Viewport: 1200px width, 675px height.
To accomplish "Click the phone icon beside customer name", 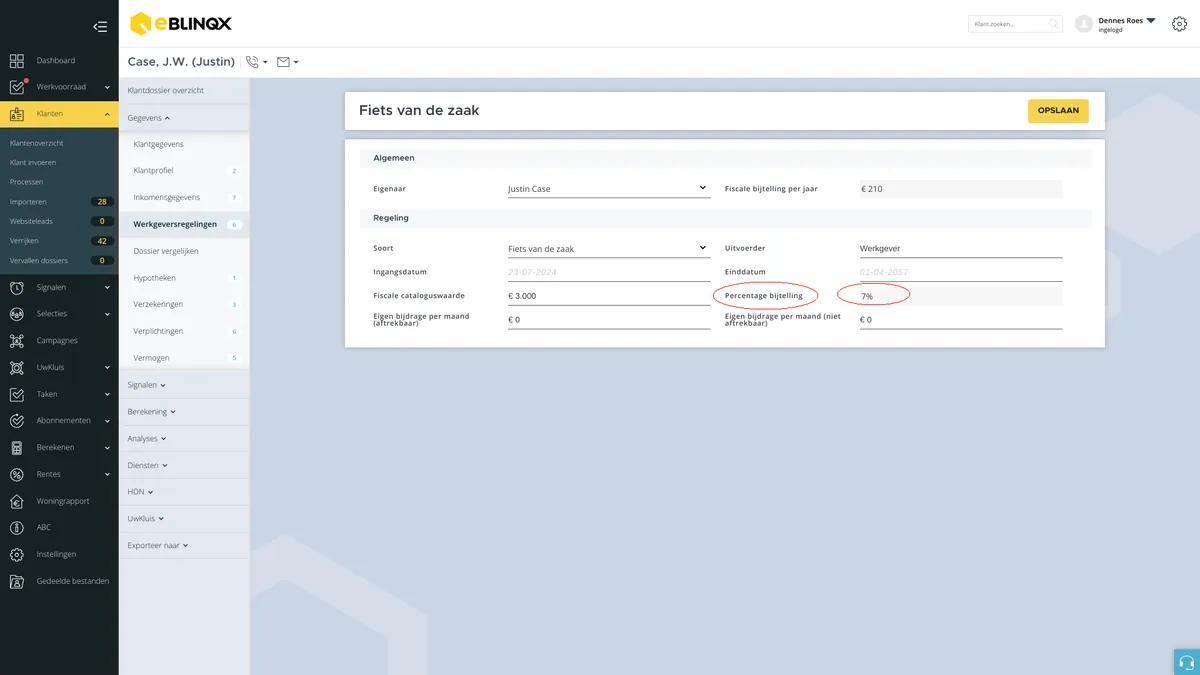I will 252,62.
